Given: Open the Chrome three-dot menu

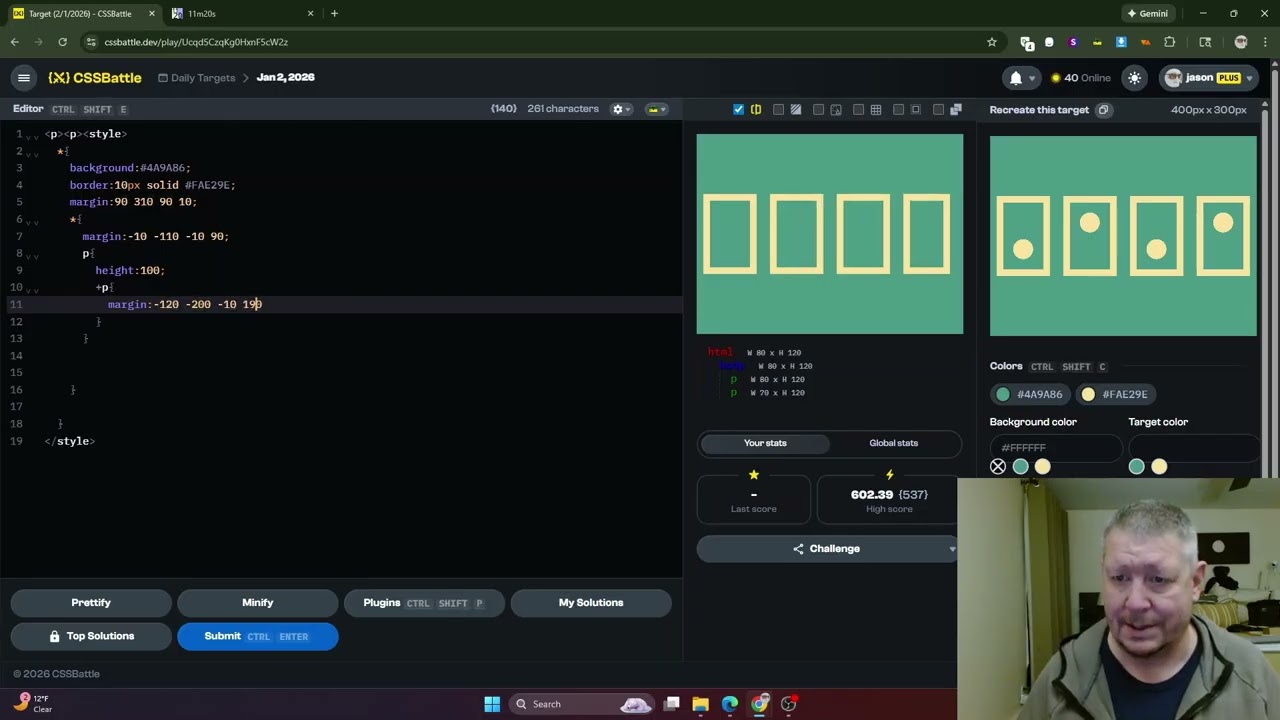Looking at the screenshot, I should coord(1266,42).
